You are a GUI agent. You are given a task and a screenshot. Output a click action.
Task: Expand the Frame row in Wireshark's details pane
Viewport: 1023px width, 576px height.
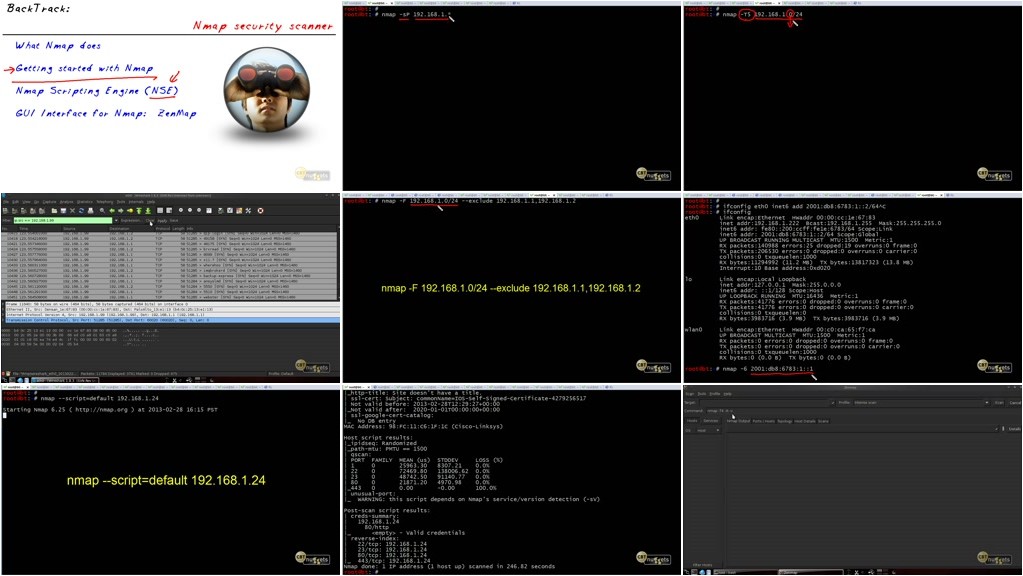[170, 304]
